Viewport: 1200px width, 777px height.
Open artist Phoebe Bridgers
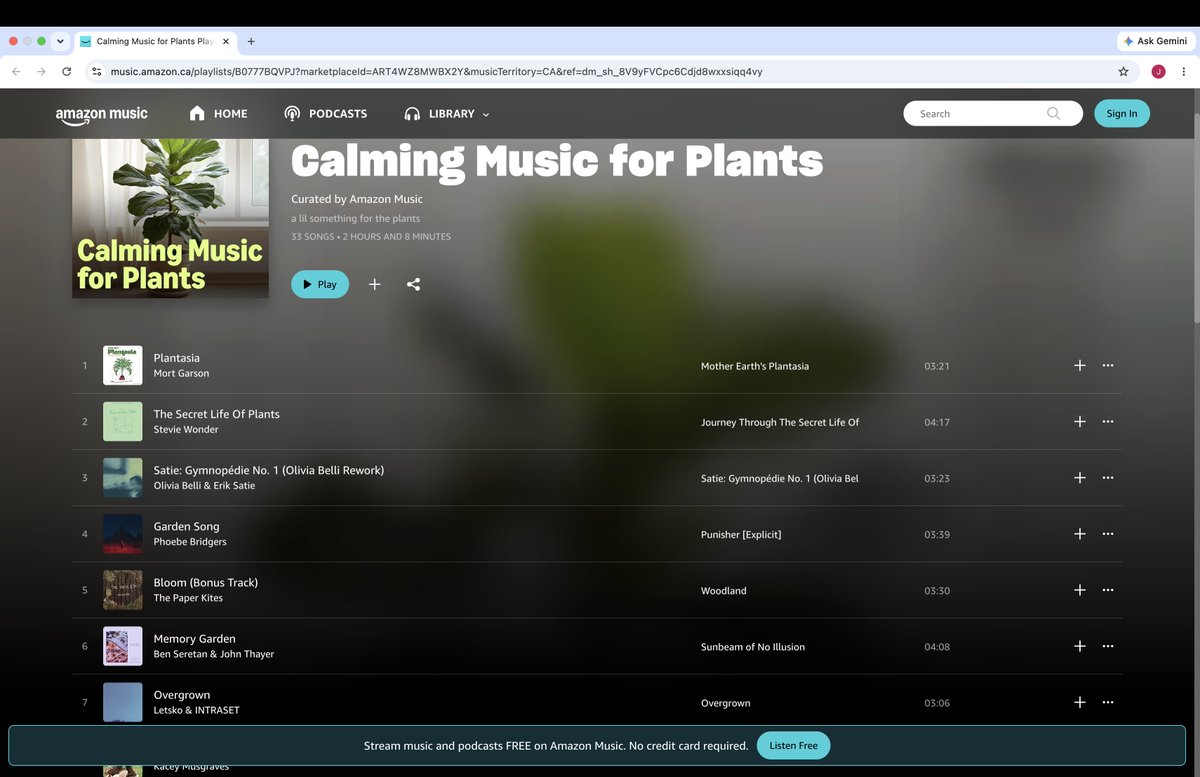pos(190,542)
